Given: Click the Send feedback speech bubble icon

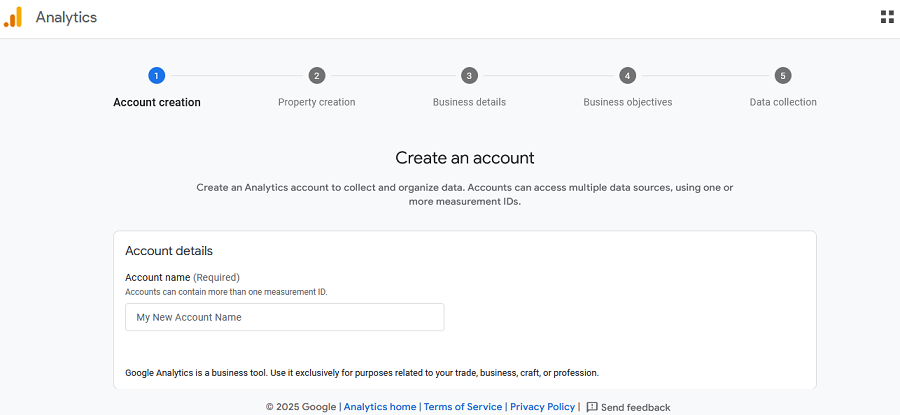Looking at the screenshot, I should pos(592,407).
